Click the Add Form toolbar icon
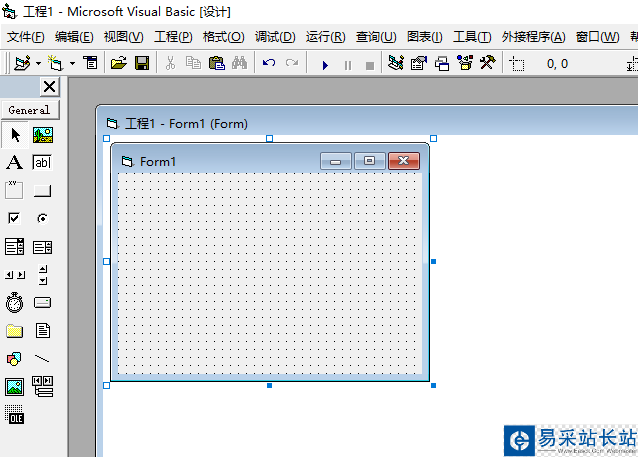This screenshot has height=457, width=638. point(55,63)
